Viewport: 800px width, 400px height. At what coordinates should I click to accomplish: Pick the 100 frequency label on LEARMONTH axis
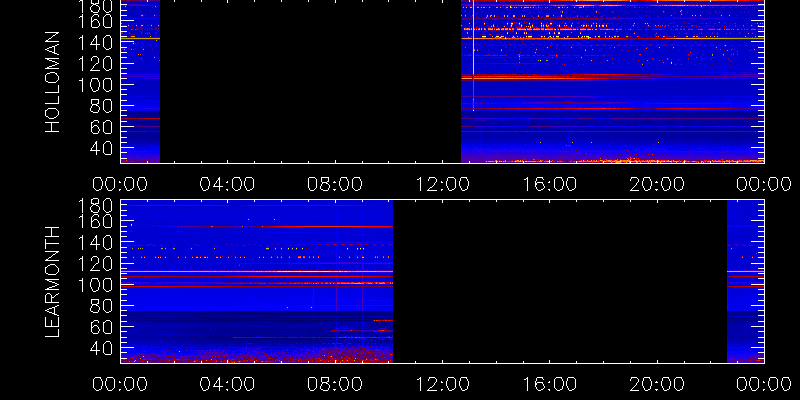click(x=96, y=285)
